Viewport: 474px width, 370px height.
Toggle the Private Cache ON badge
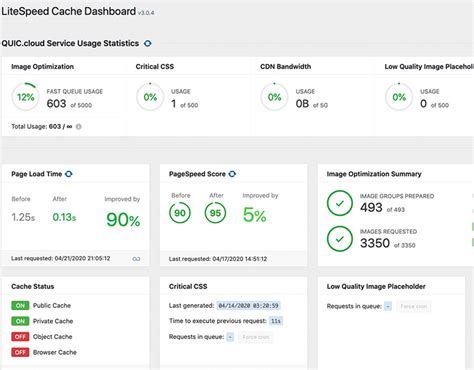coord(20,321)
